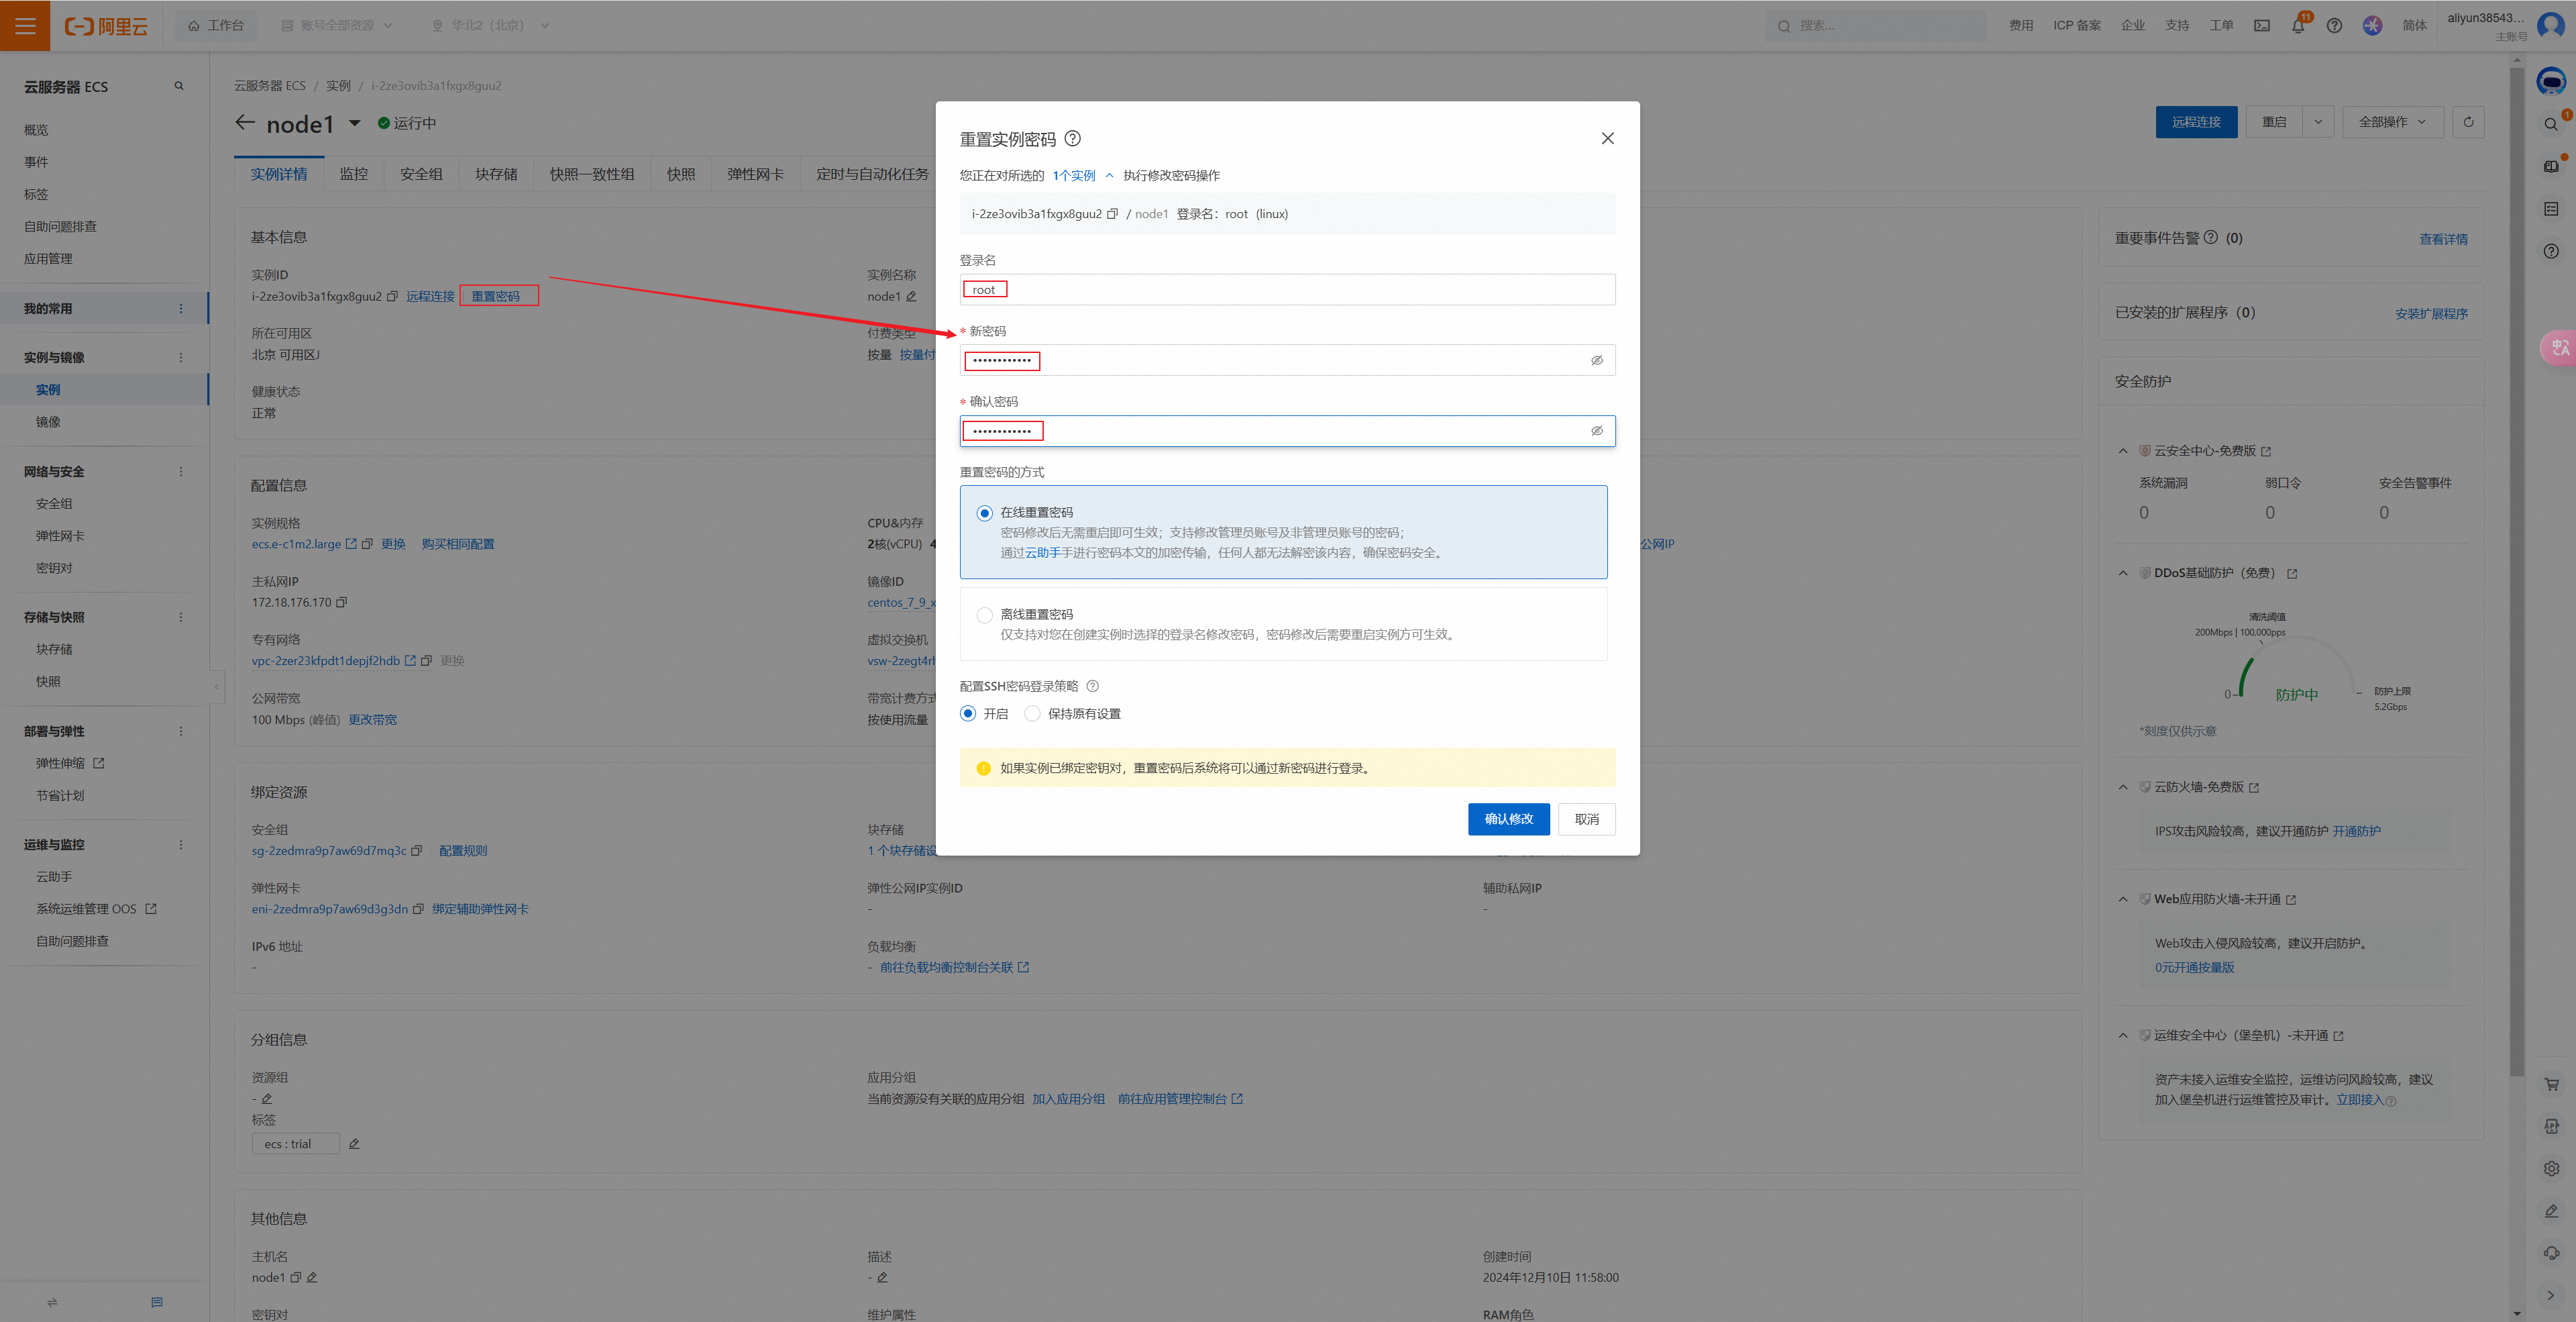
Task: Open the hamburger navigation menu
Action: (x=25, y=25)
